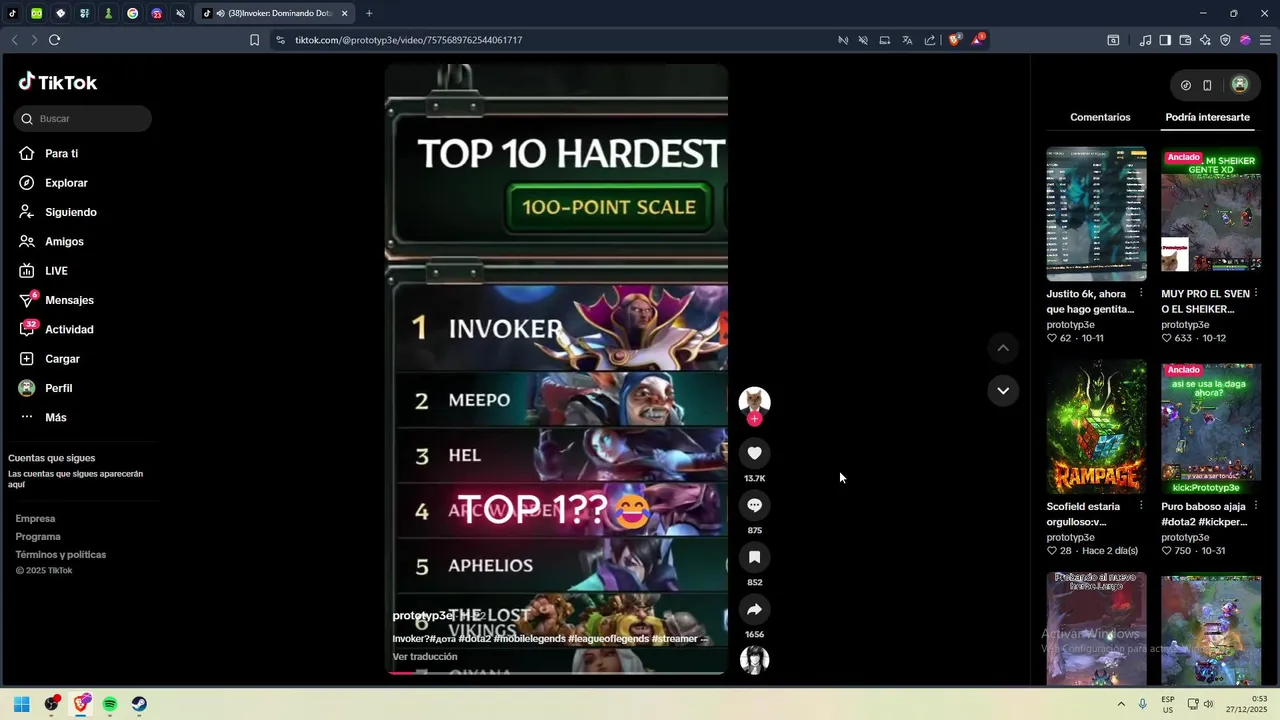
Task: Click Términos y políticas footer link
Action: point(61,555)
